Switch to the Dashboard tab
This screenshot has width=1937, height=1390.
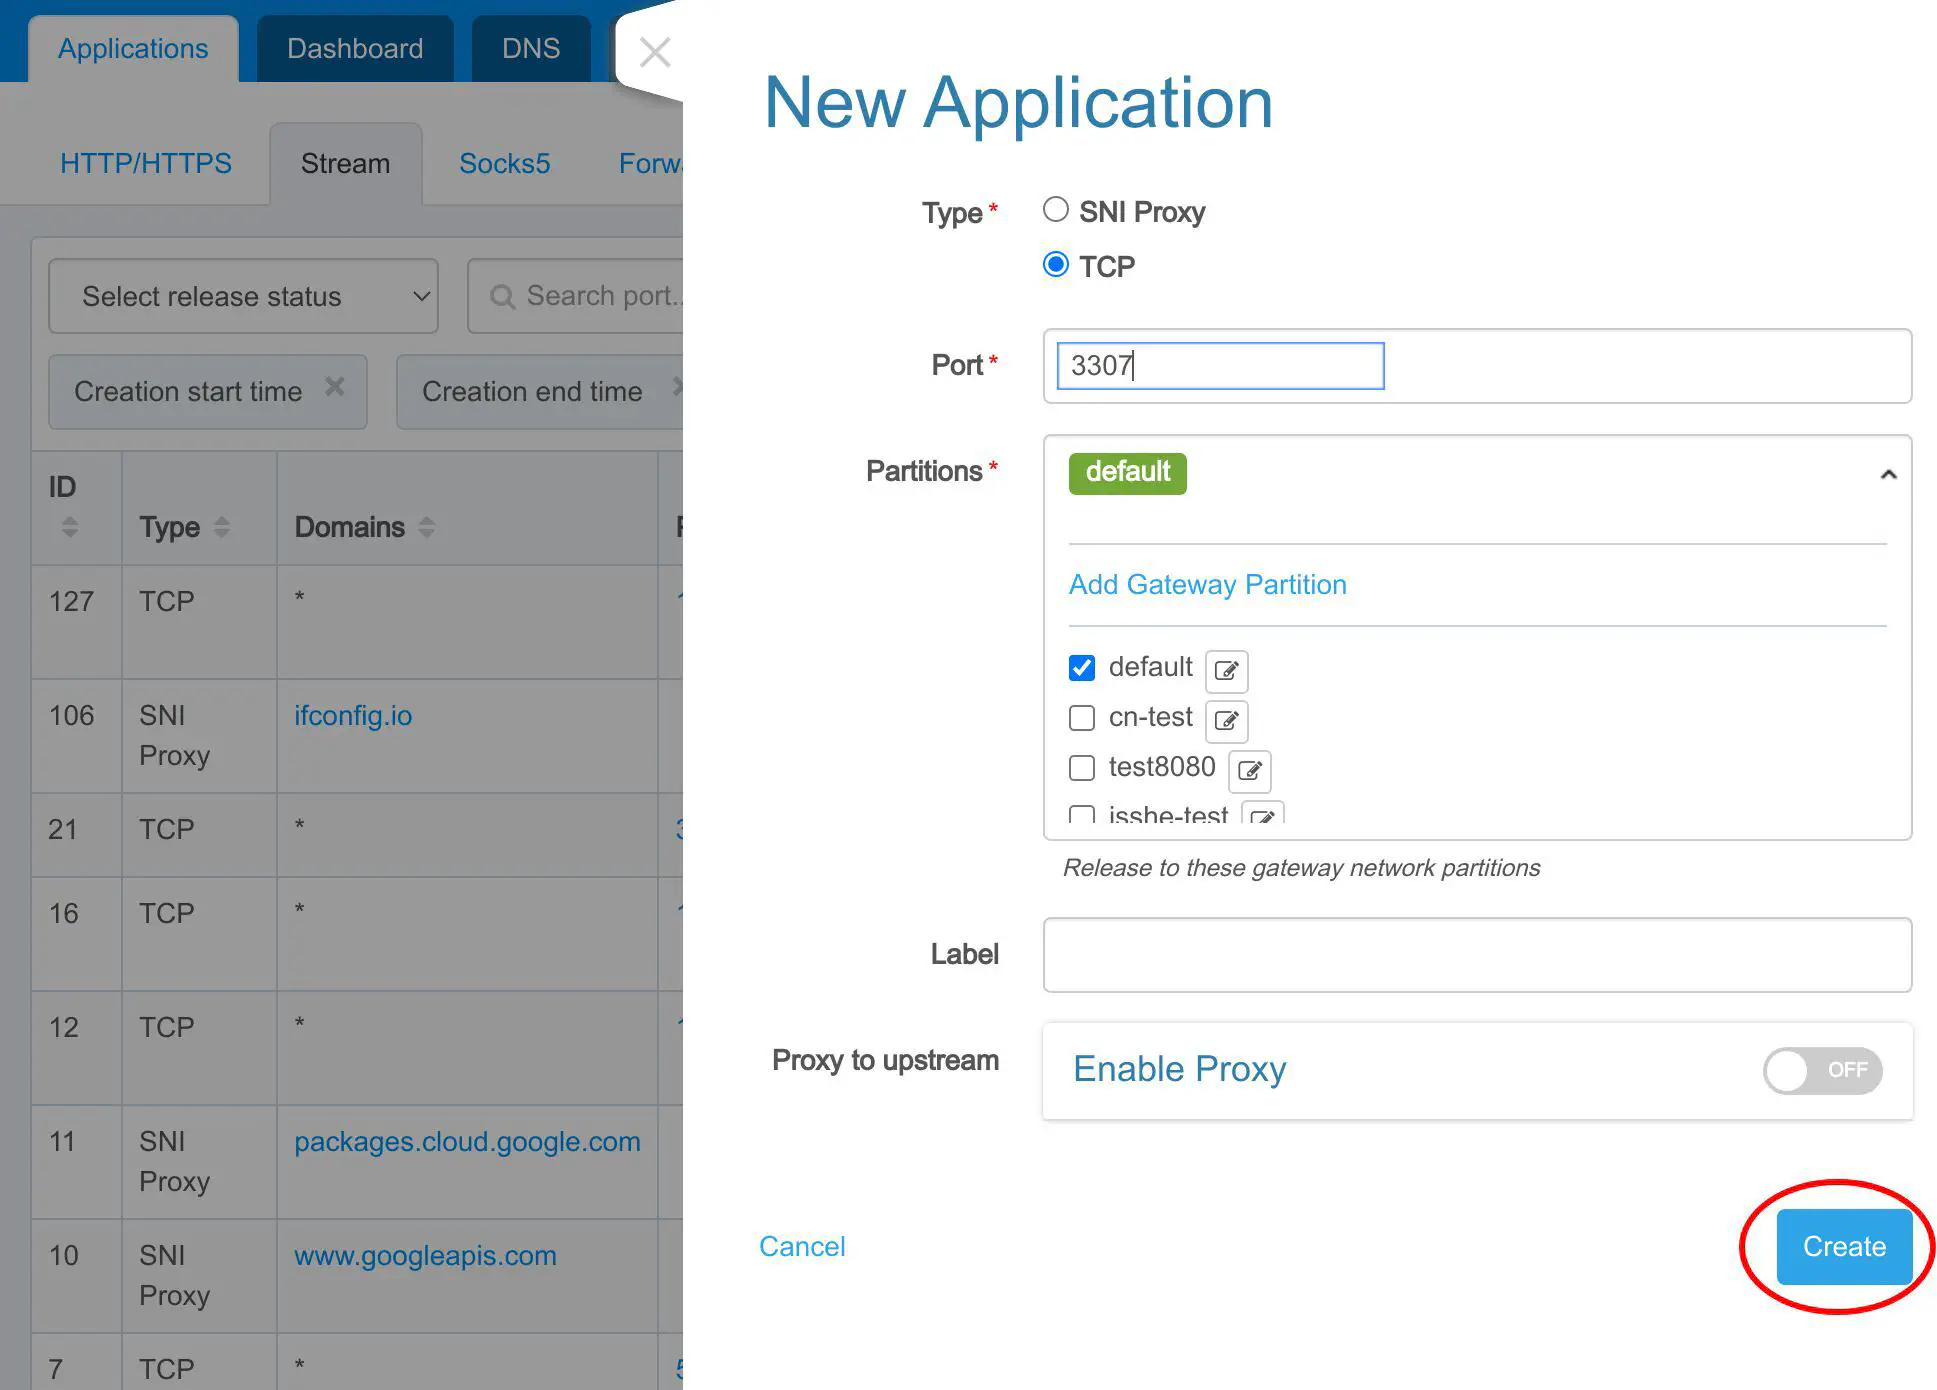[x=355, y=48]
